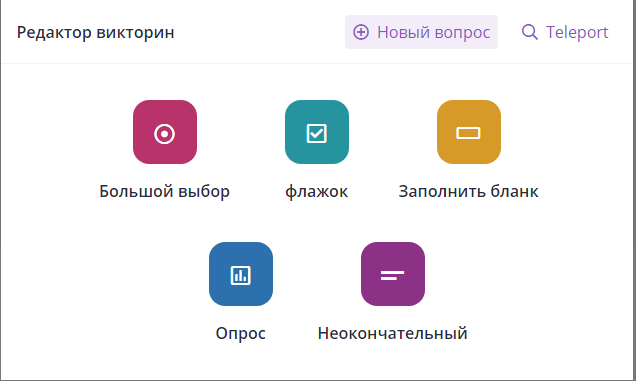
Task: Click the флажок label text
Action: pos(317,192)
